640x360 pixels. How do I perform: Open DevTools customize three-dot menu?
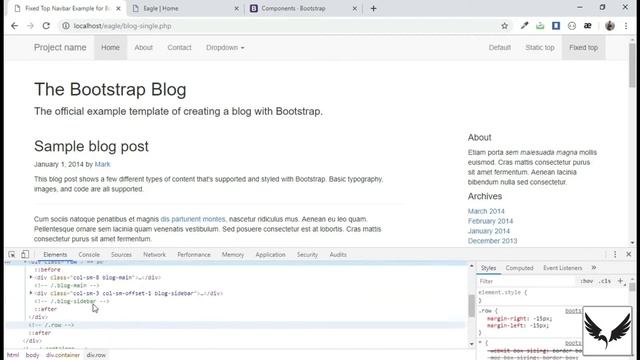tap(615, 254)
